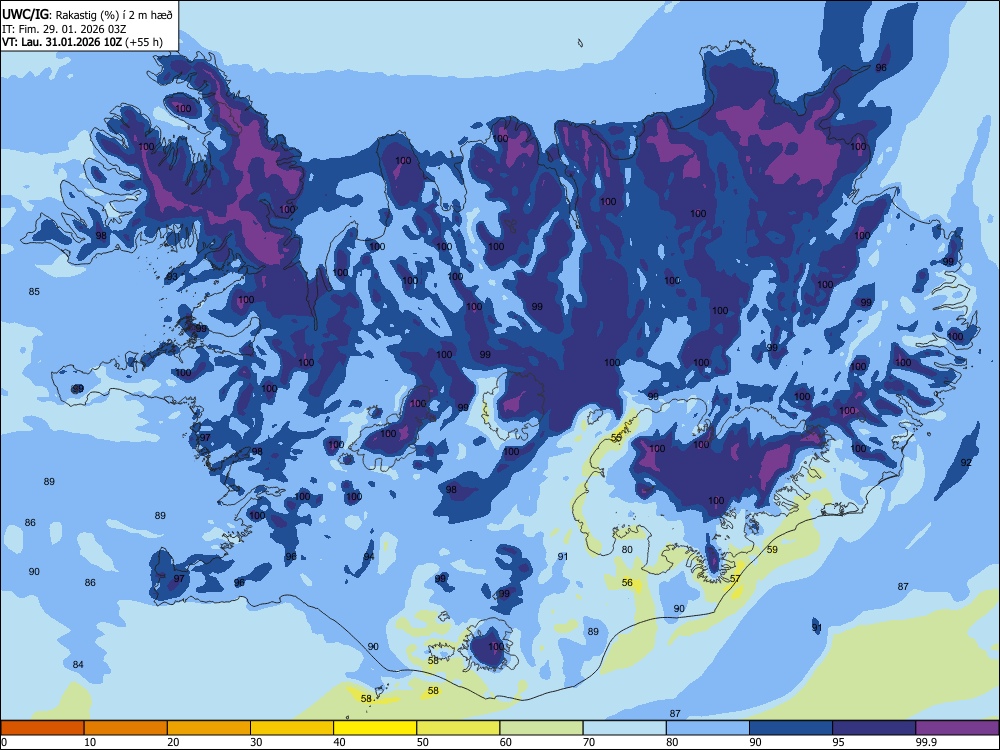1000x750 pixels.
Task: Click the '99.9' legend scale label
Action: click(x=926, y=742)
